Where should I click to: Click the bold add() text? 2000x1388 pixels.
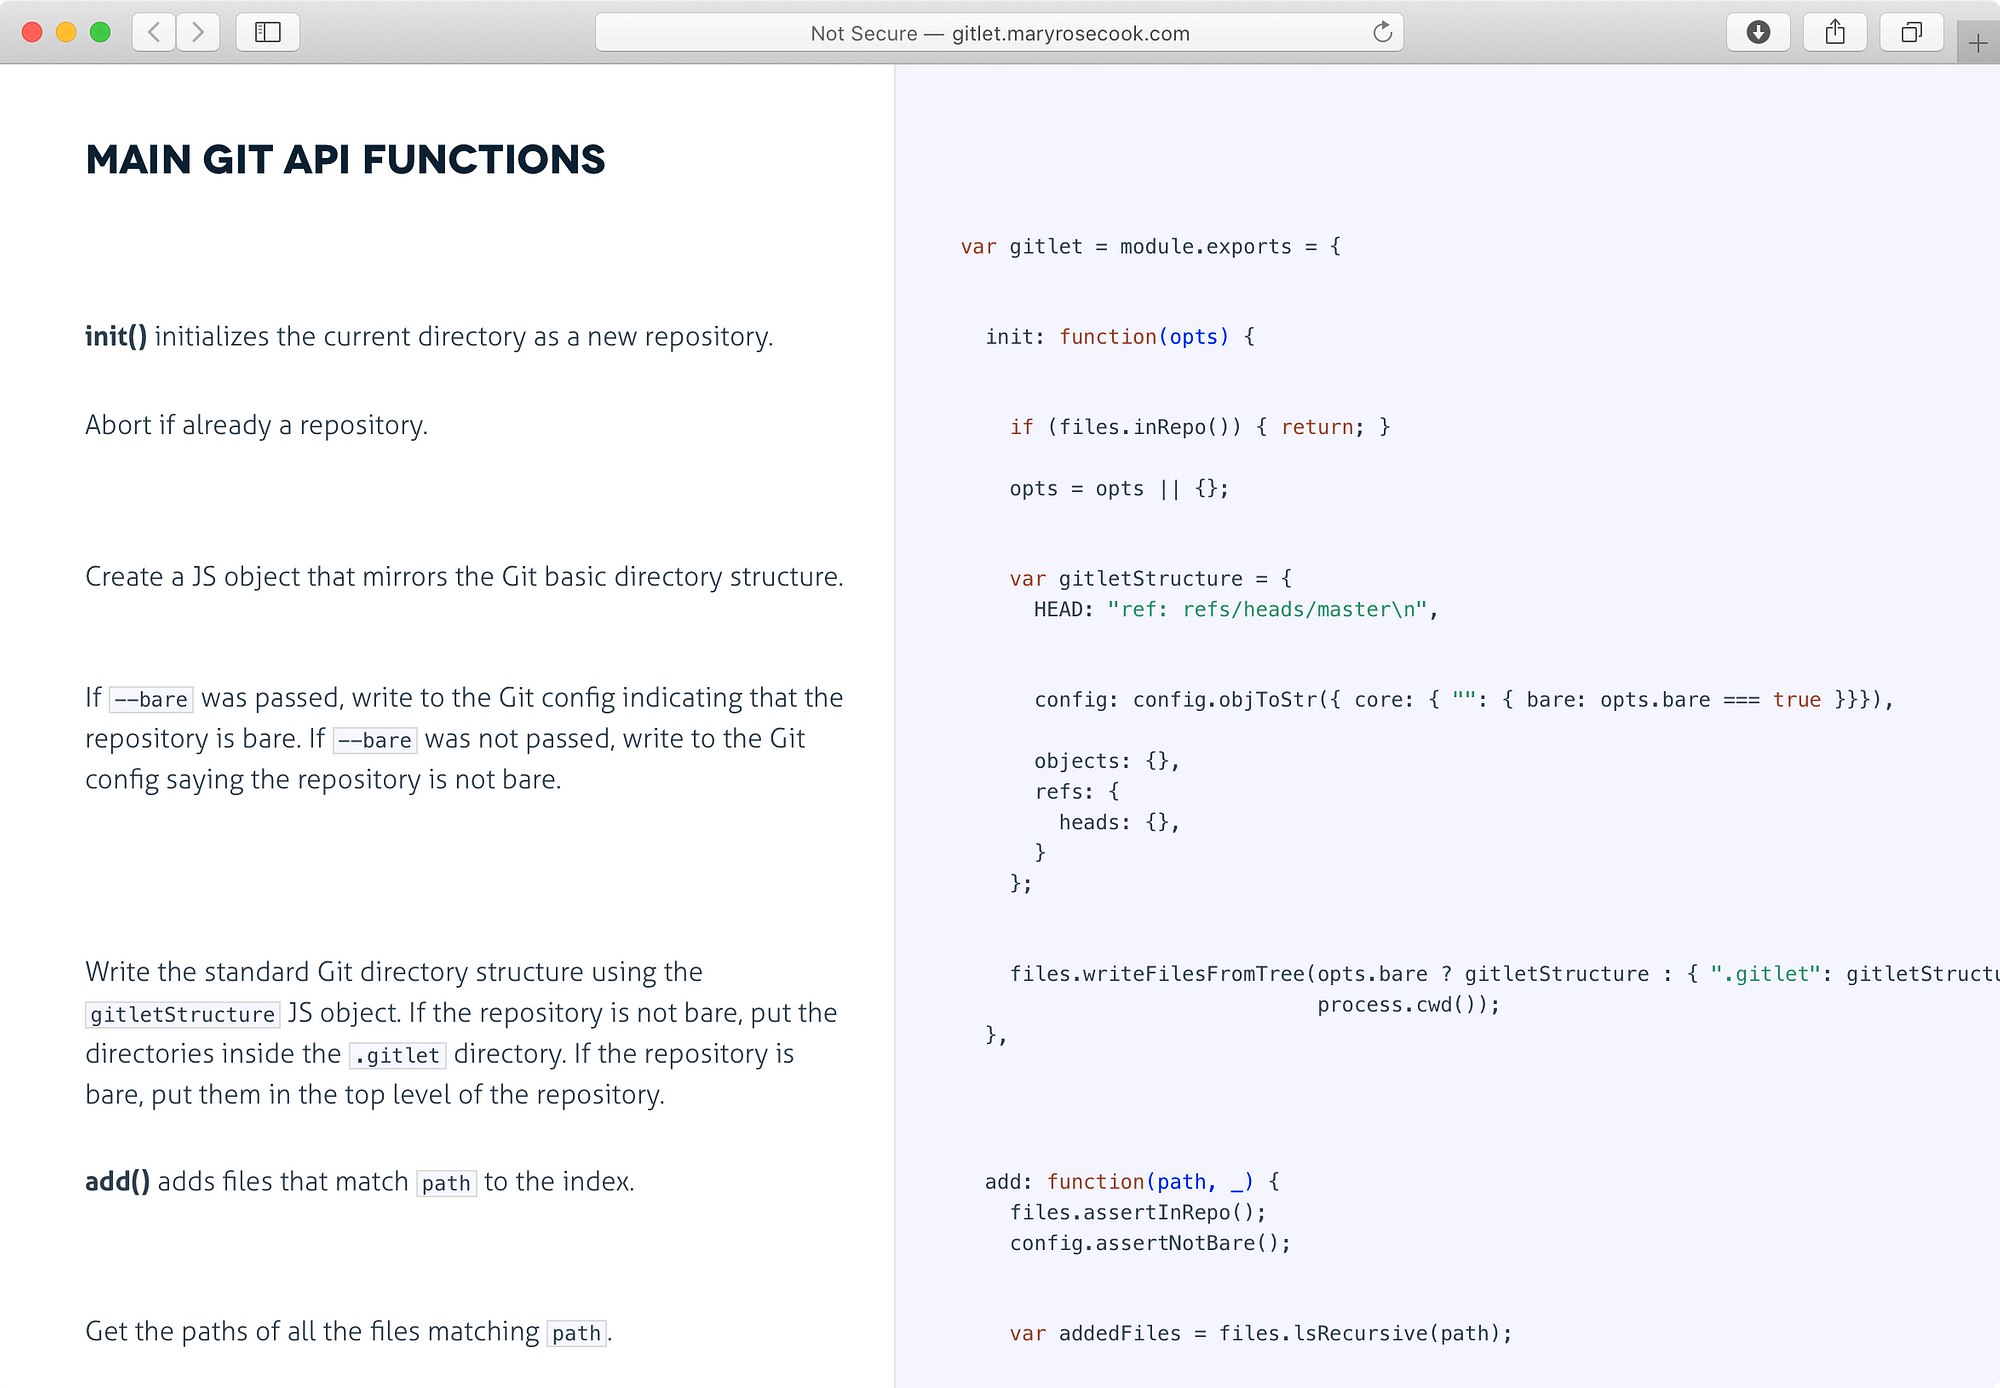tap(118, 1182)
